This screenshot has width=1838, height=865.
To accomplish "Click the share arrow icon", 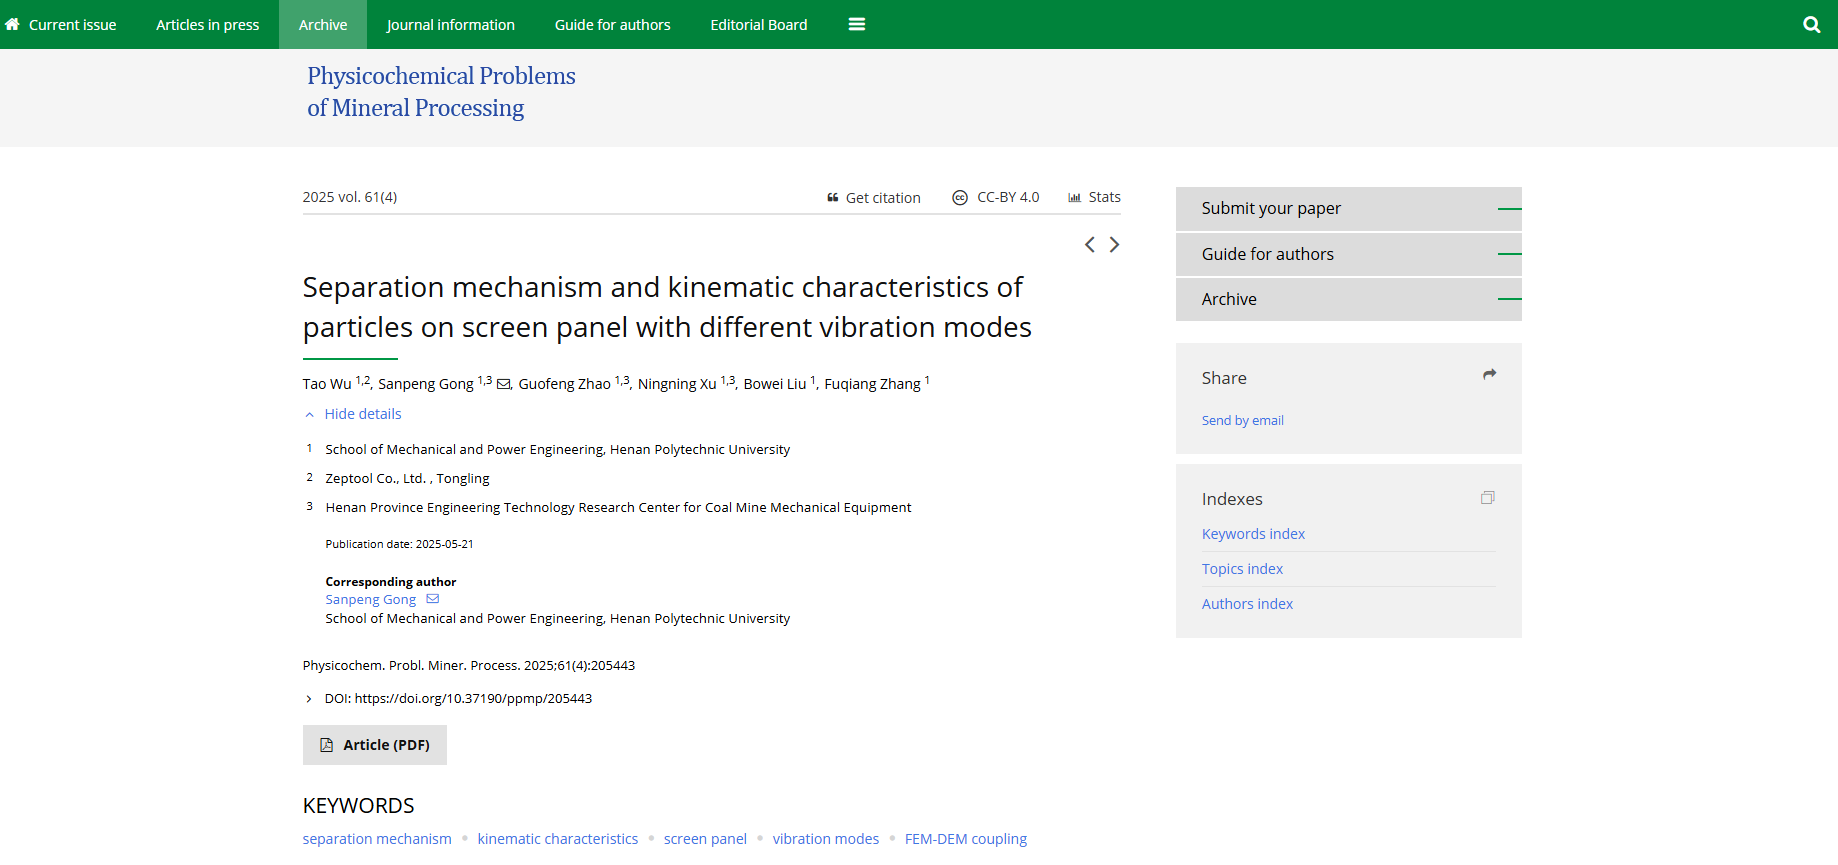I will tap(1489, 375).
